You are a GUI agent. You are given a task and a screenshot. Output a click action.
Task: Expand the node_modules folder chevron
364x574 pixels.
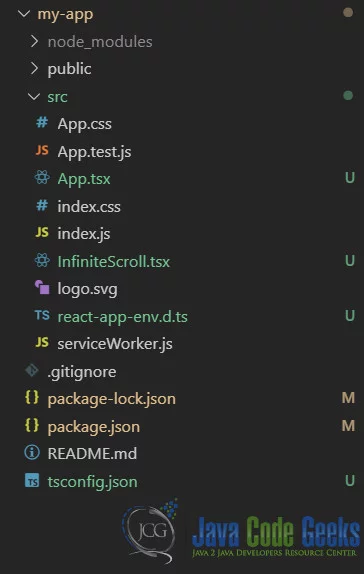click(x=34, y=41)
